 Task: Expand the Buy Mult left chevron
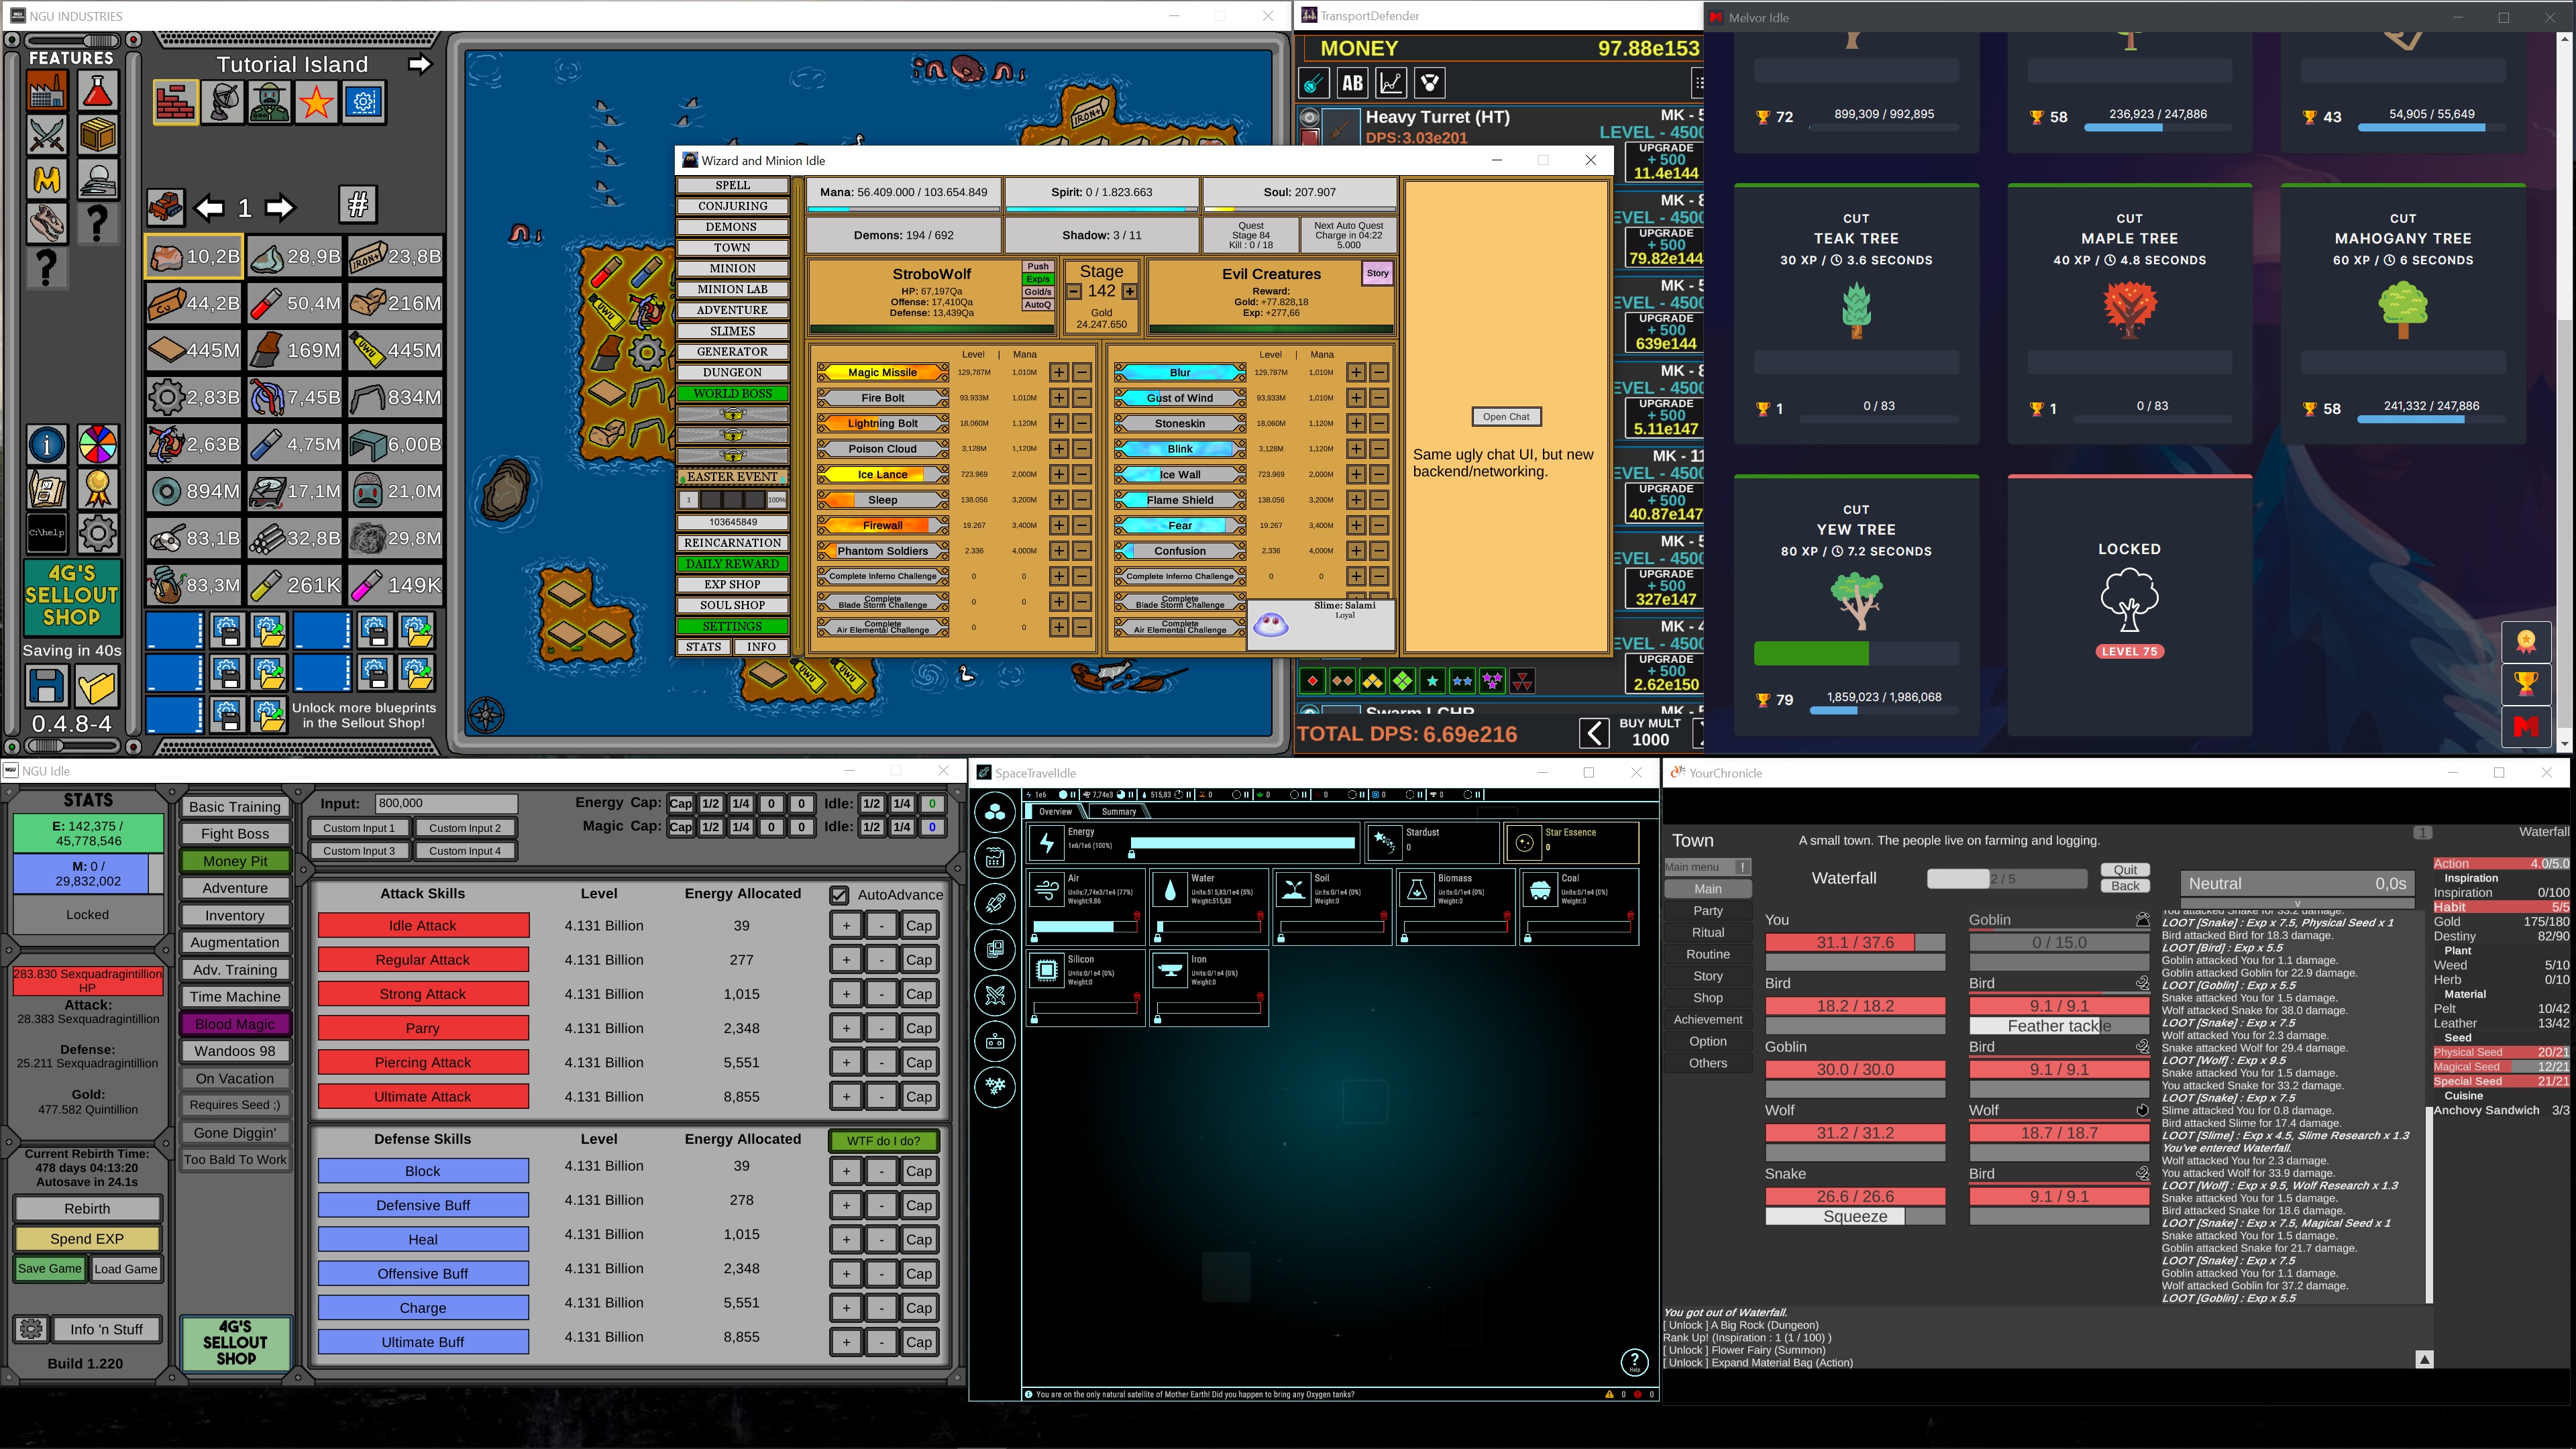1594,733
